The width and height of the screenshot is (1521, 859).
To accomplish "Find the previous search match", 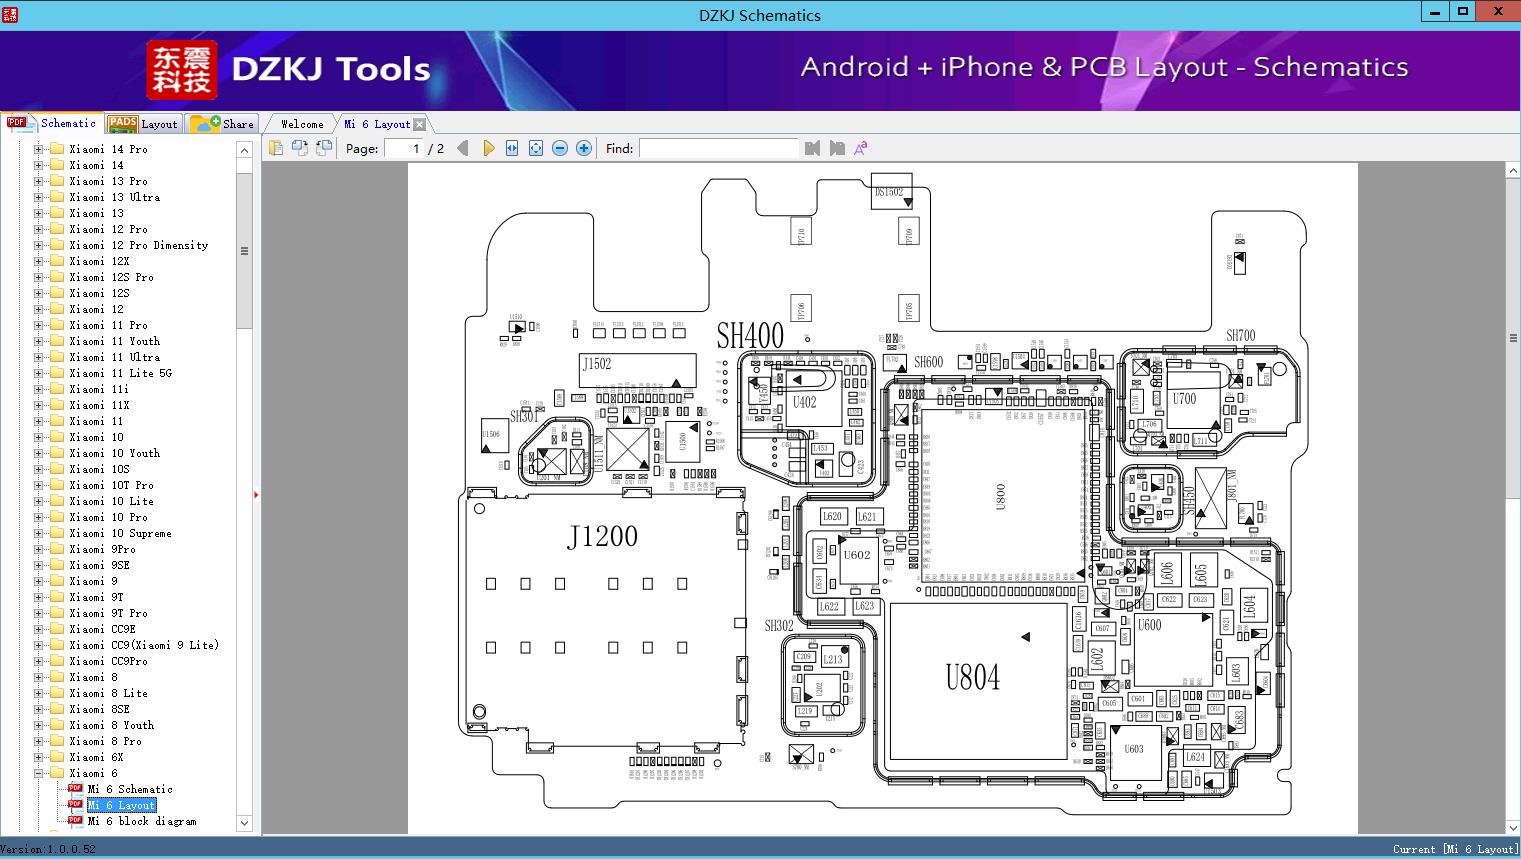I will click(812, 148).
